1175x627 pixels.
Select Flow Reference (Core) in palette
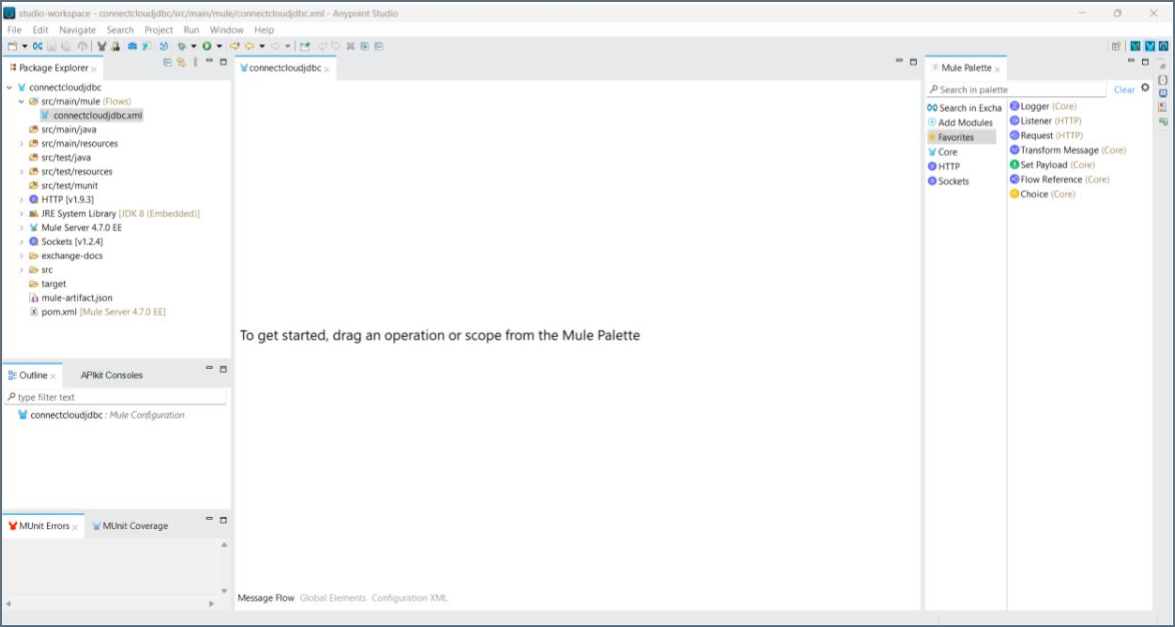pyautogui.click(x=1060, y=179)
